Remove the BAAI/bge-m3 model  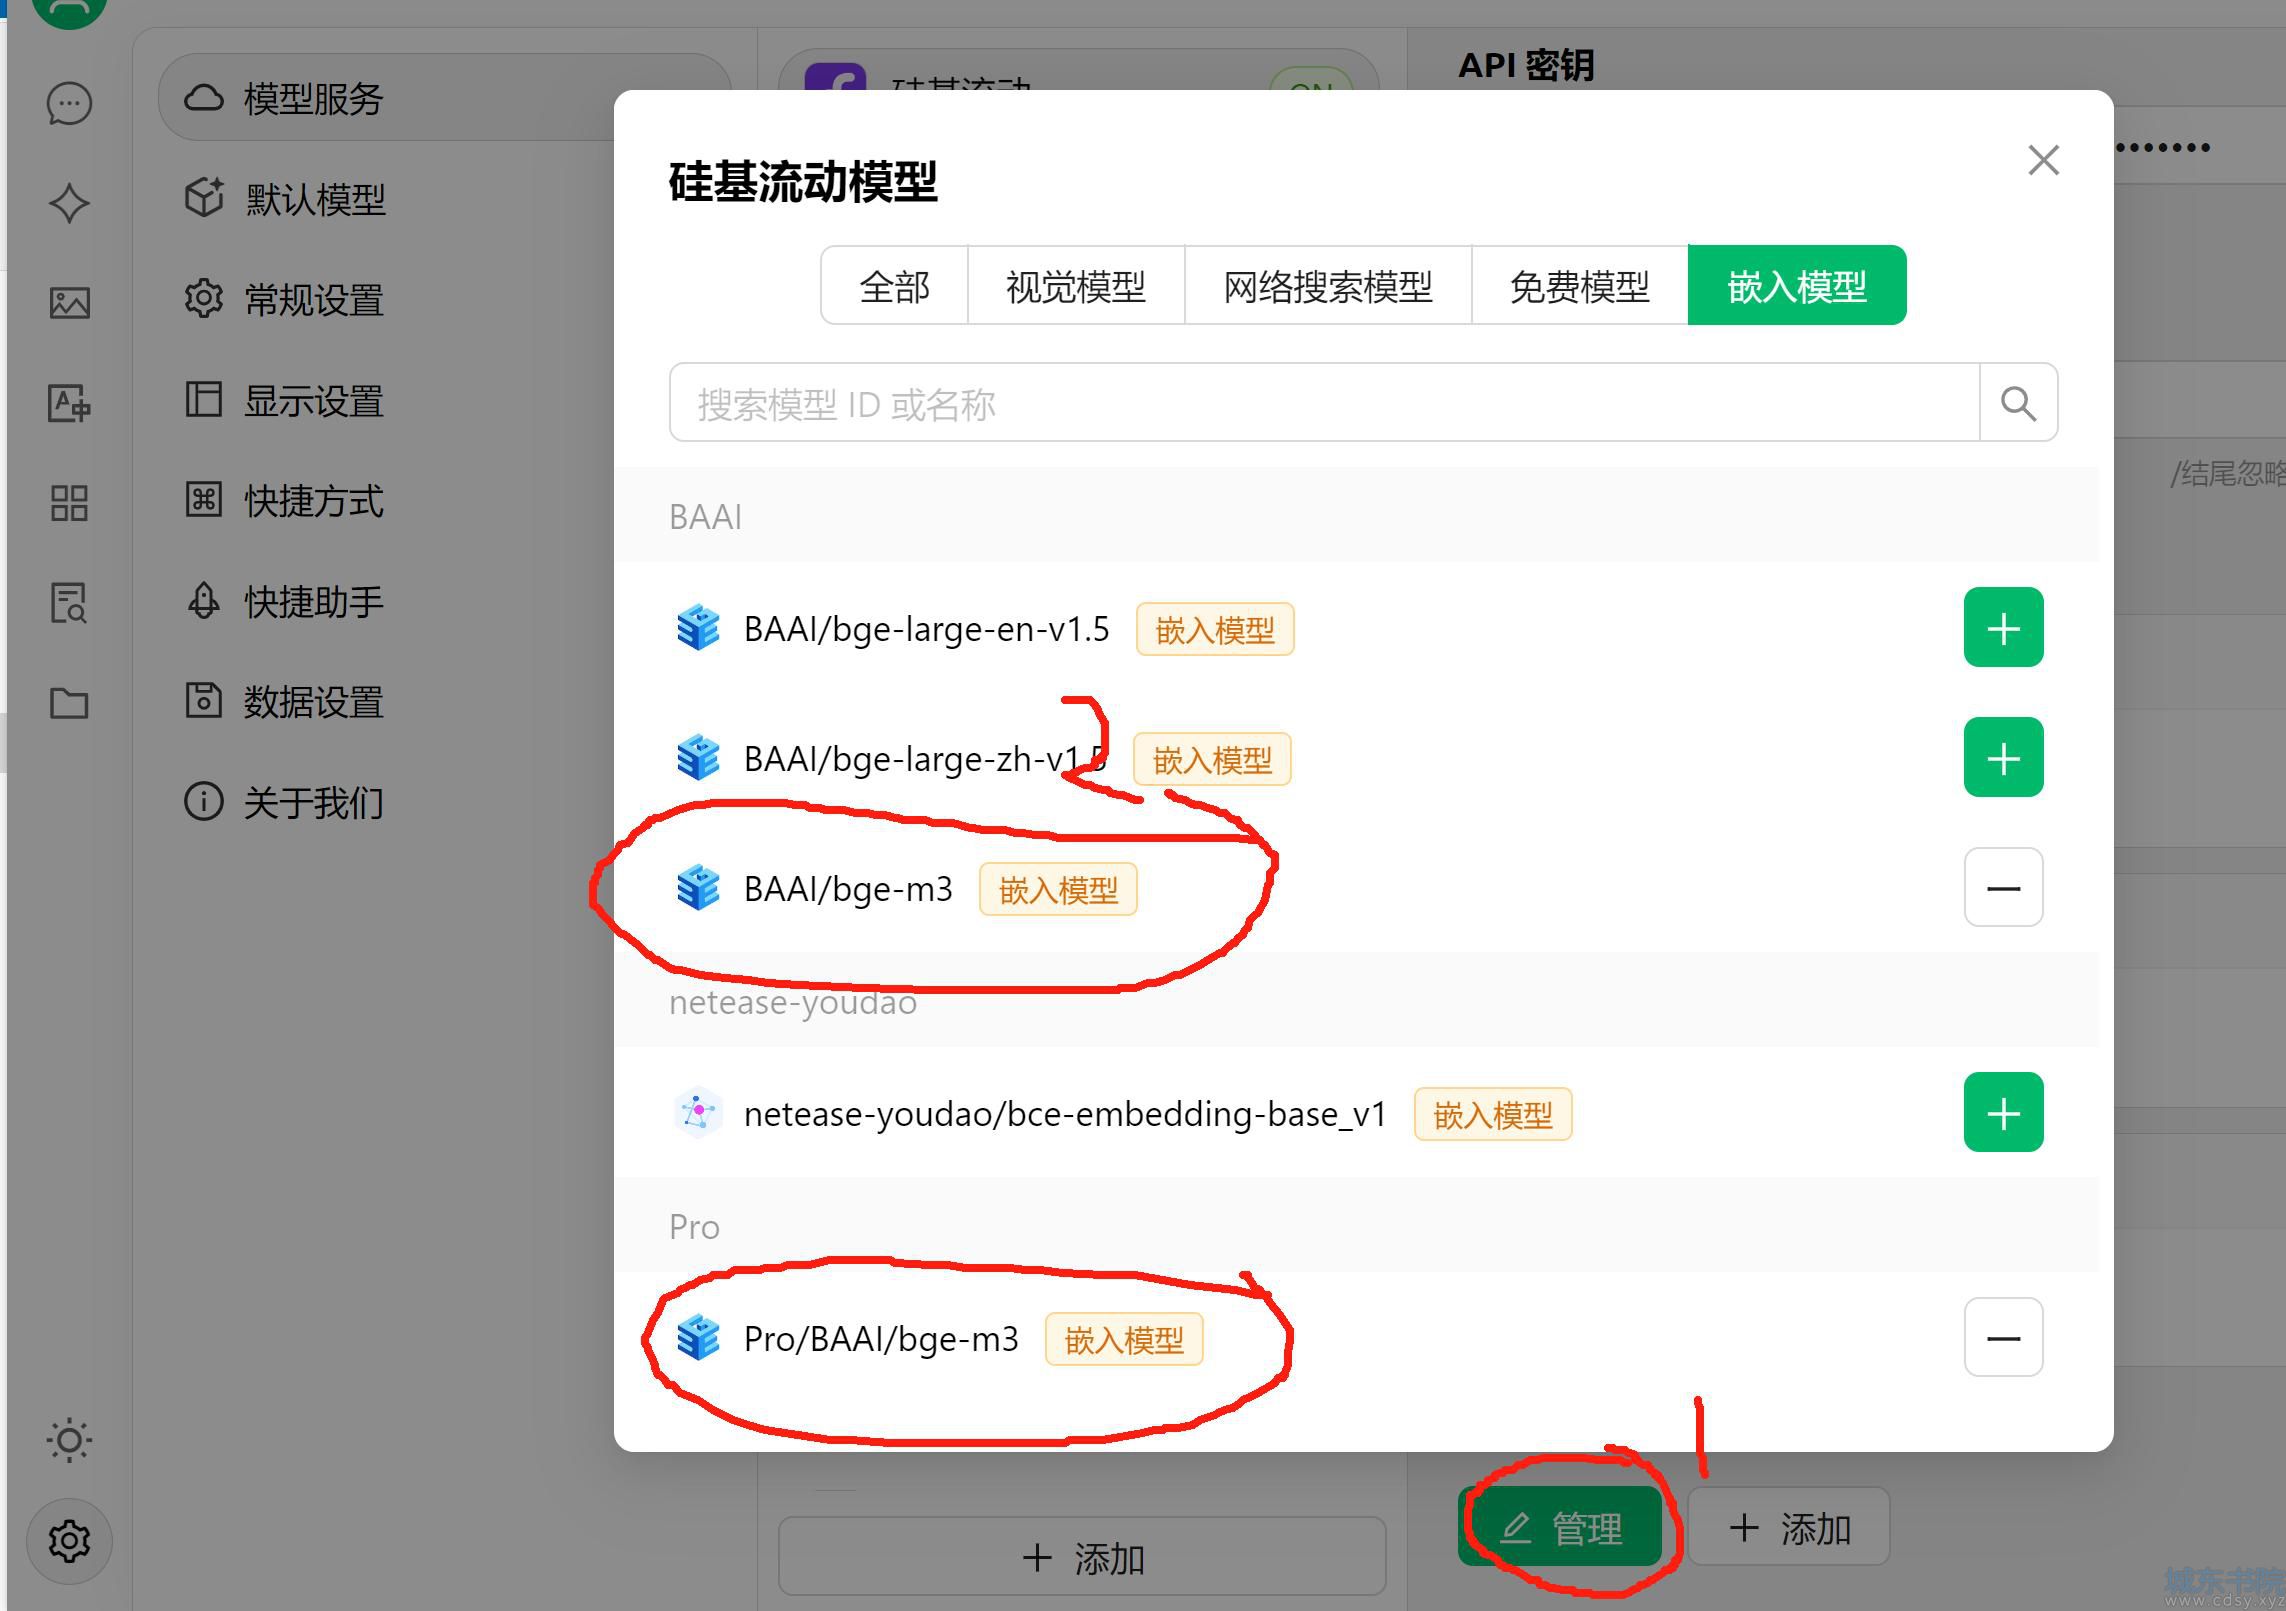click(x=2003, y=887)
